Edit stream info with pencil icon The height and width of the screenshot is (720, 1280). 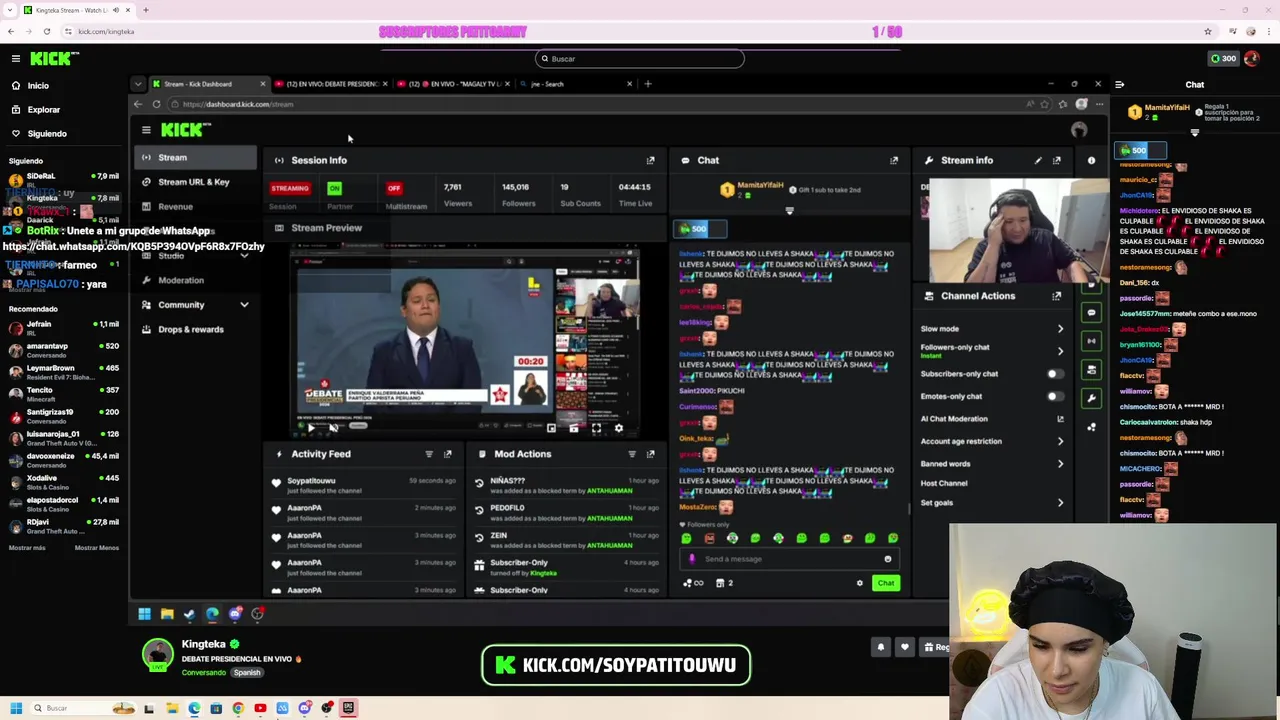click(1038, 161)
